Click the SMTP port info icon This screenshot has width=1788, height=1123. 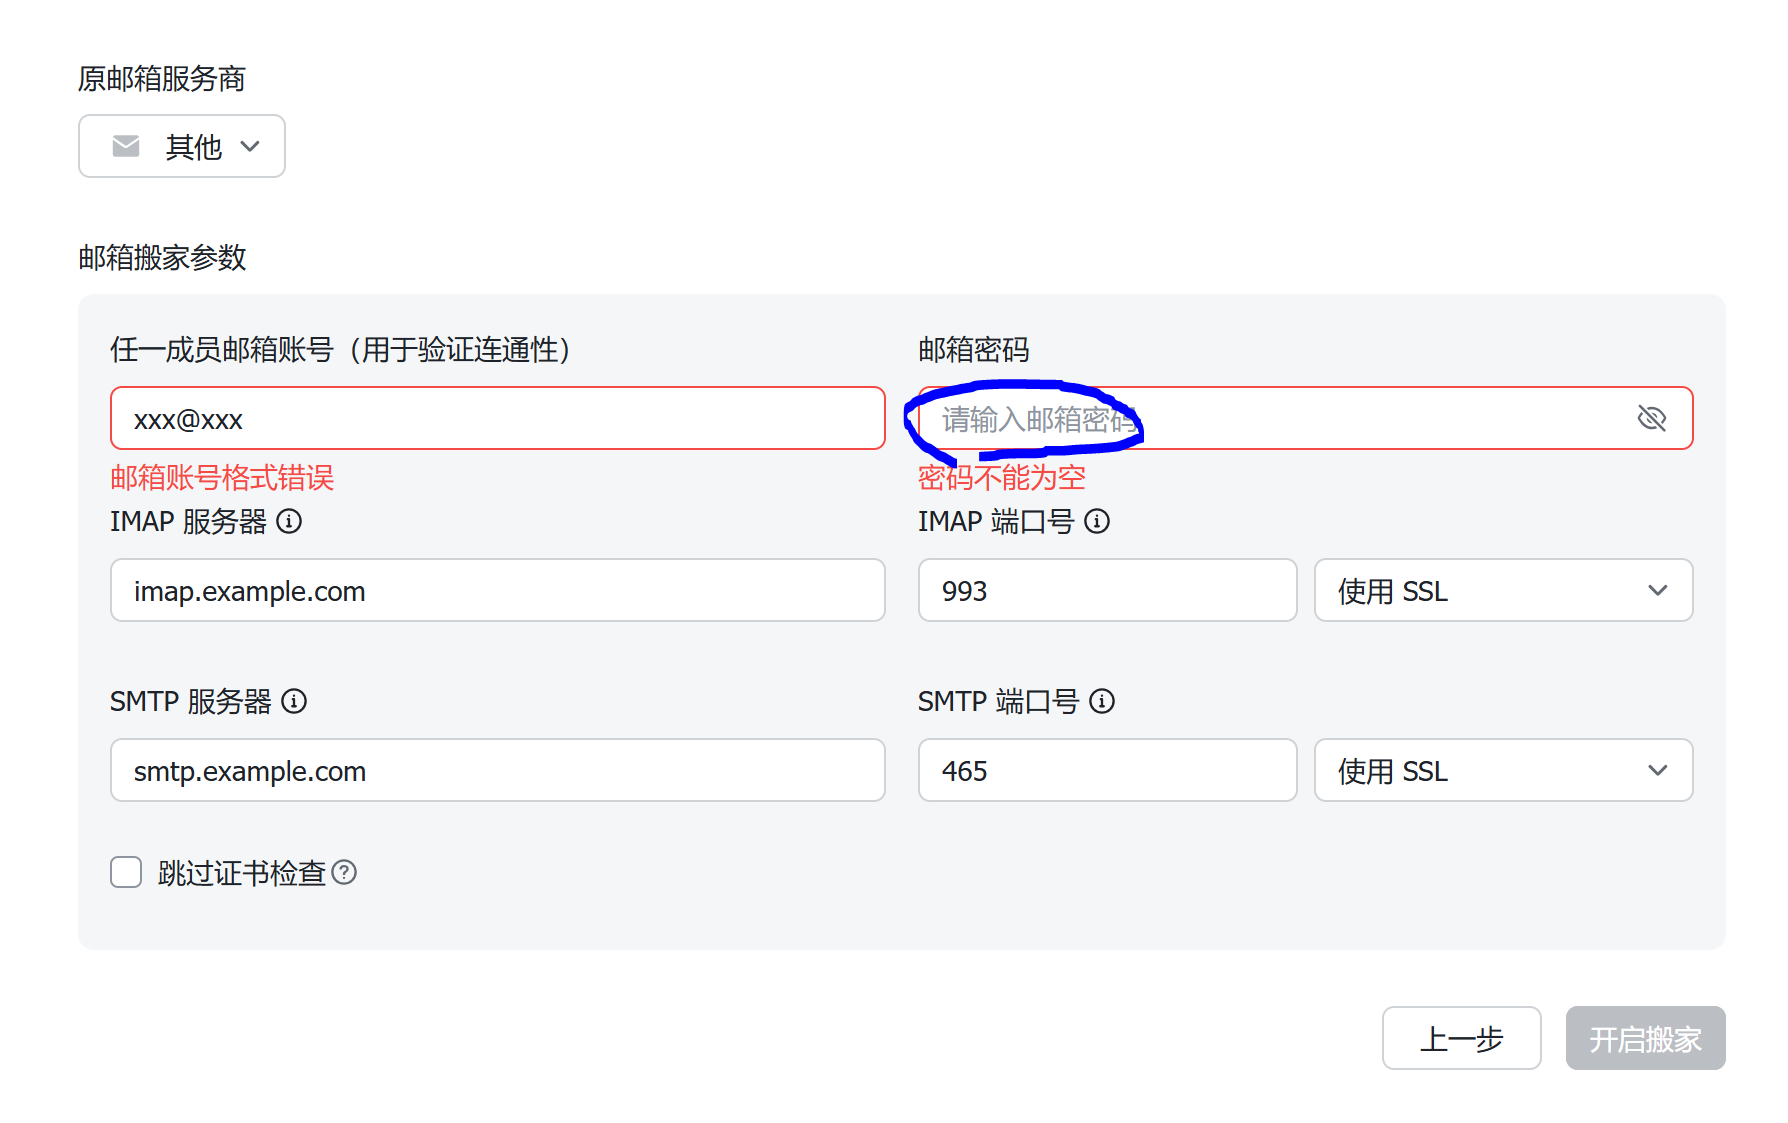click(x=1102, y=701)
